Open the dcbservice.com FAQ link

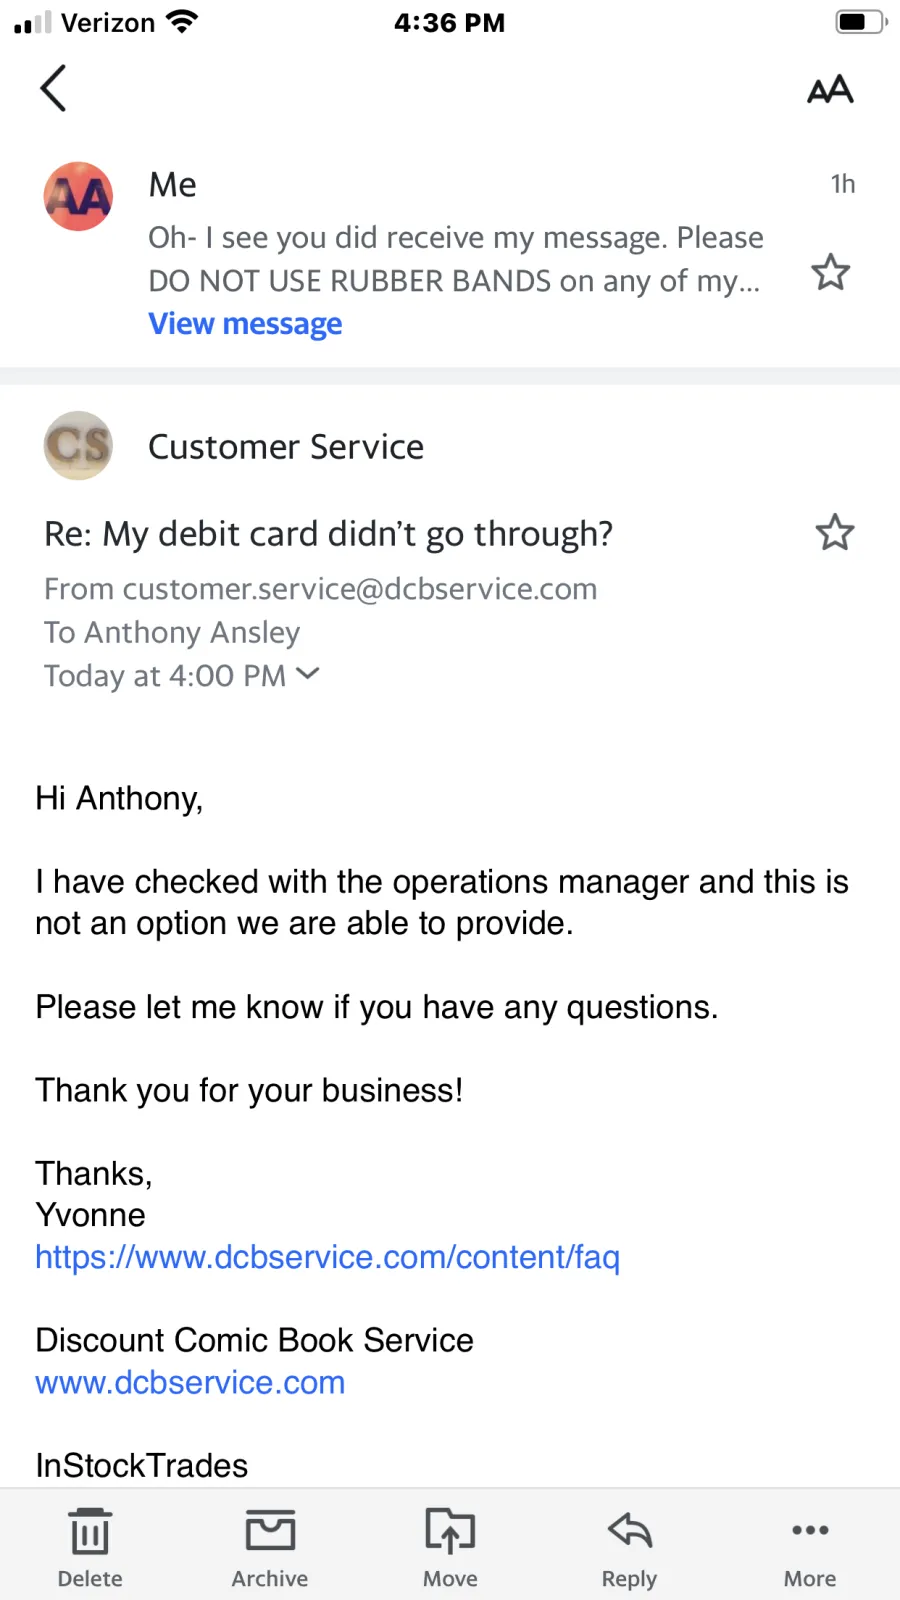click(327, 1257)
